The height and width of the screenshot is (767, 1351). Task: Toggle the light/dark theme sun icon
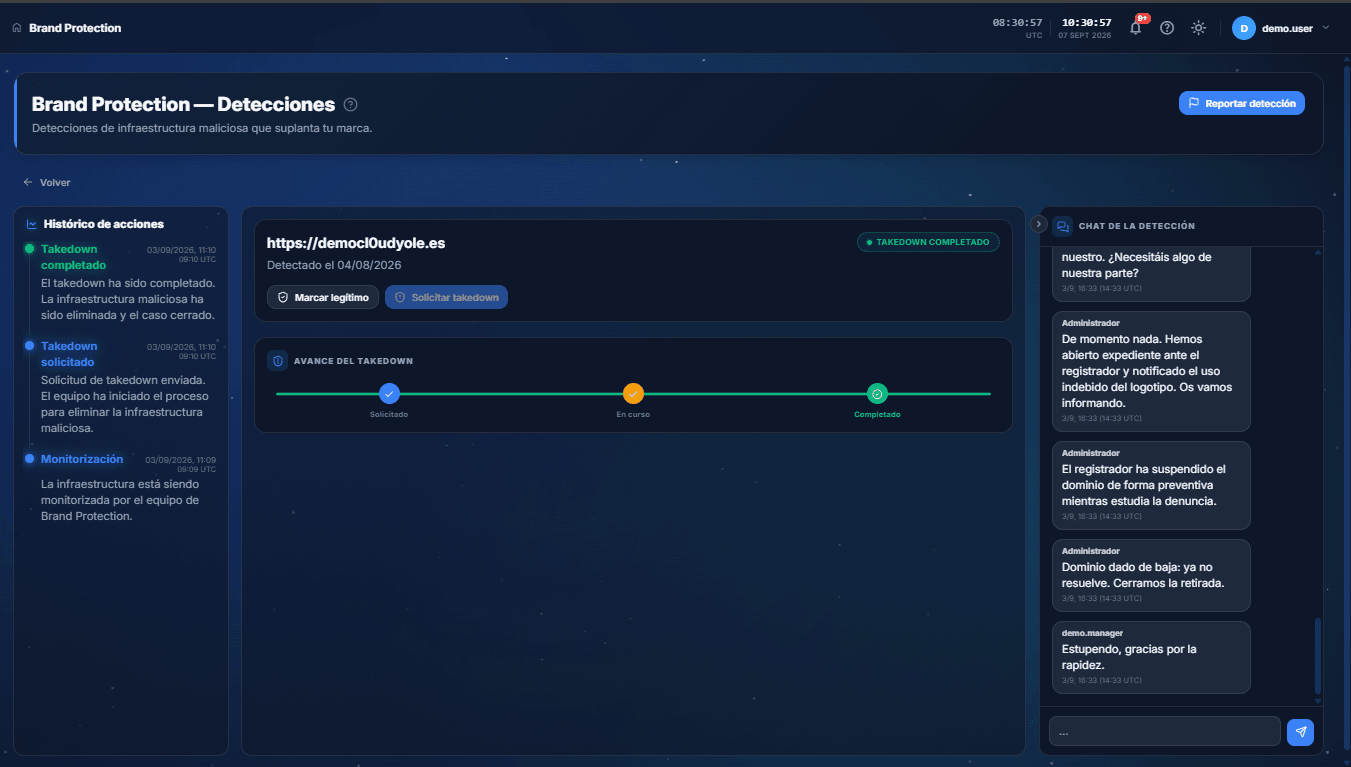coord(1198,28)
